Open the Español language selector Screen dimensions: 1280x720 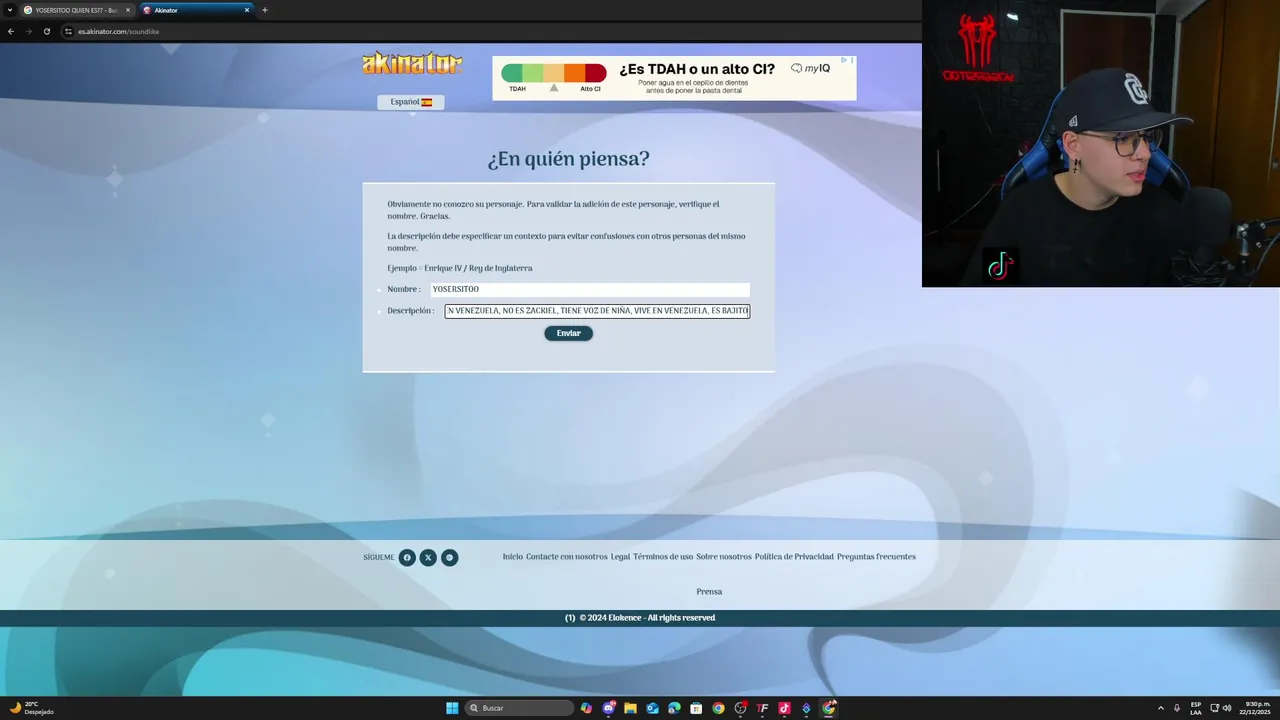(411, 102)
